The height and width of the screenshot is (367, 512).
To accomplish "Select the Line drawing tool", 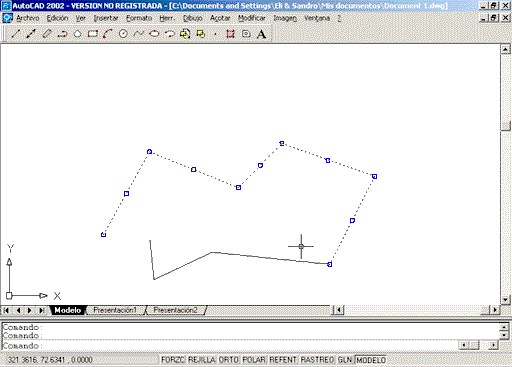I will [x=15, y=34].
